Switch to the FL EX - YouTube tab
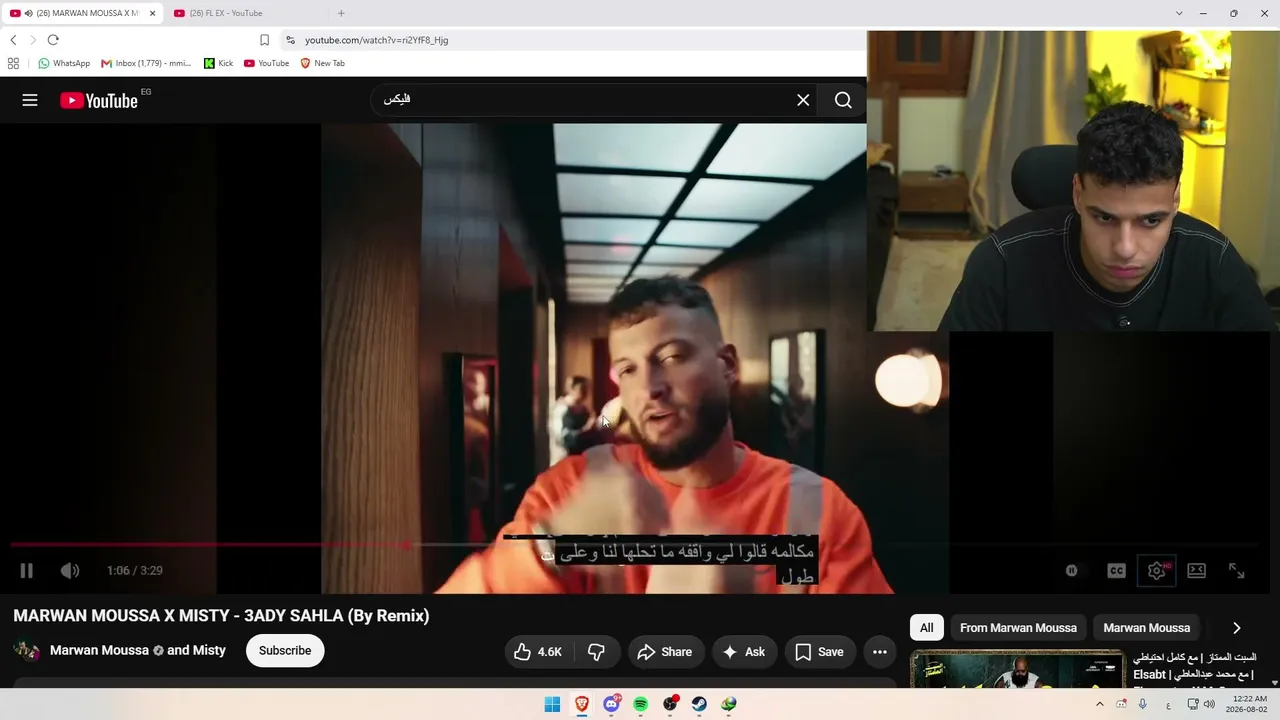The height and width of the screenshot is (720, 1280). (245, 13)
